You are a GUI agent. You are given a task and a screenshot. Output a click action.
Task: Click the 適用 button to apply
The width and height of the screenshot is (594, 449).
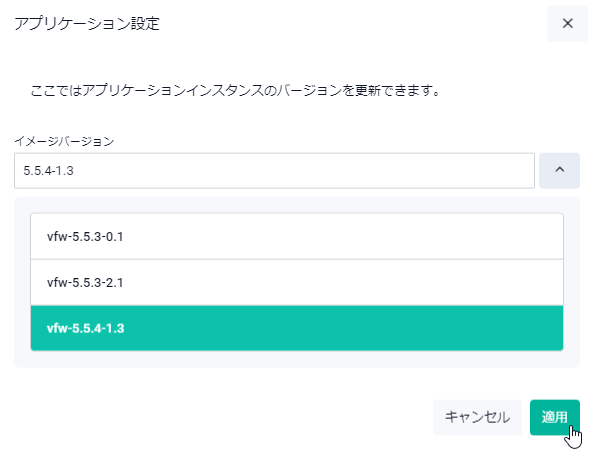(x=555, y=417)
